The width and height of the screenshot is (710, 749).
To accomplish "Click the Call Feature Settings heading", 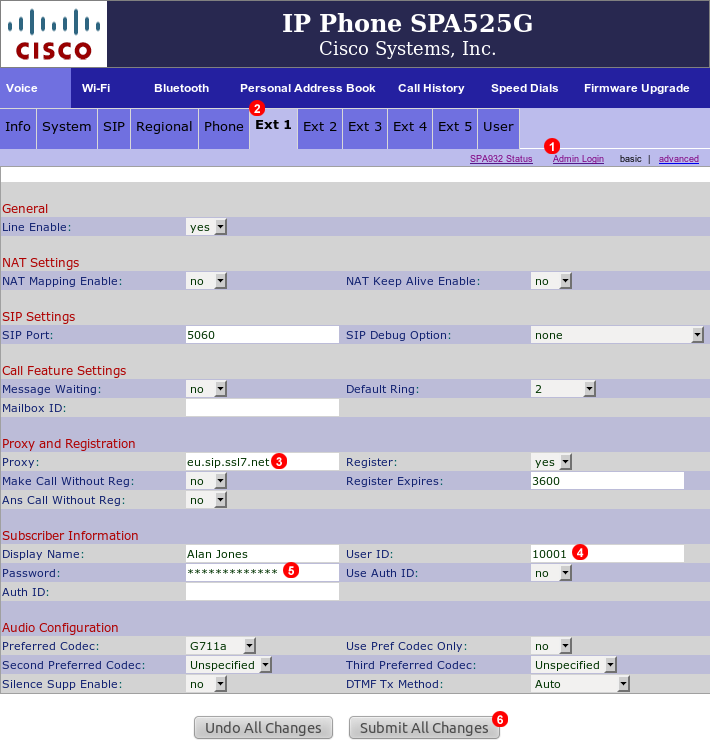I will pos(64,371).
